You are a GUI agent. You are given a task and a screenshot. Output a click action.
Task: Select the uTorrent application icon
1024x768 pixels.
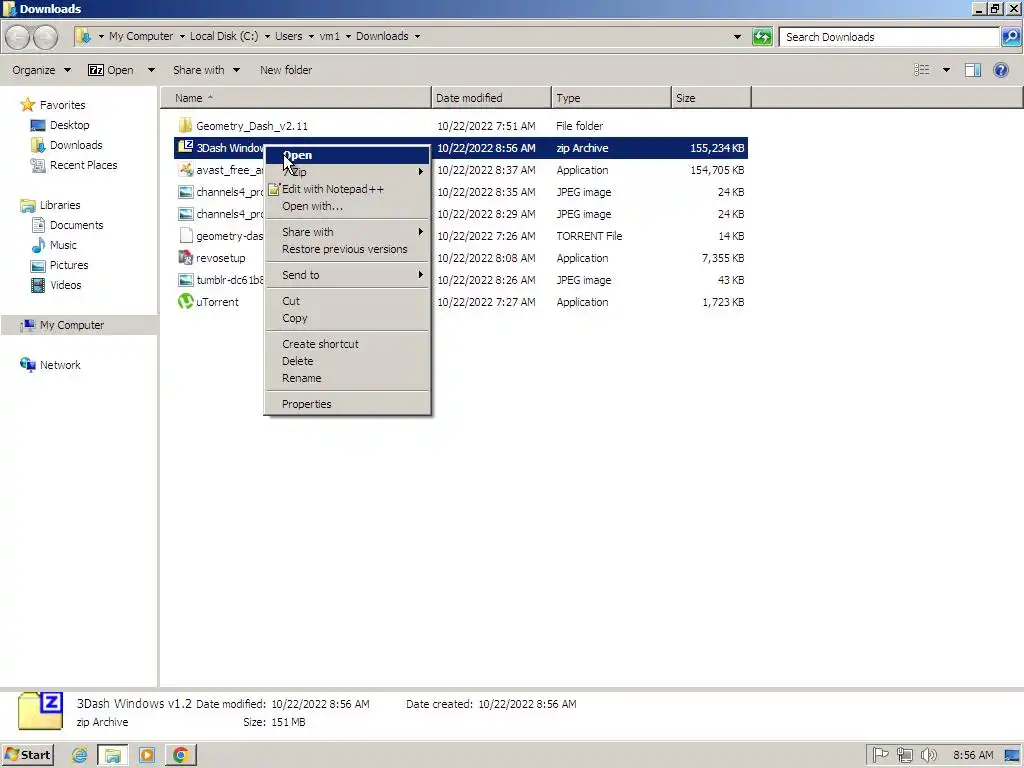click(x=185, y=301)
